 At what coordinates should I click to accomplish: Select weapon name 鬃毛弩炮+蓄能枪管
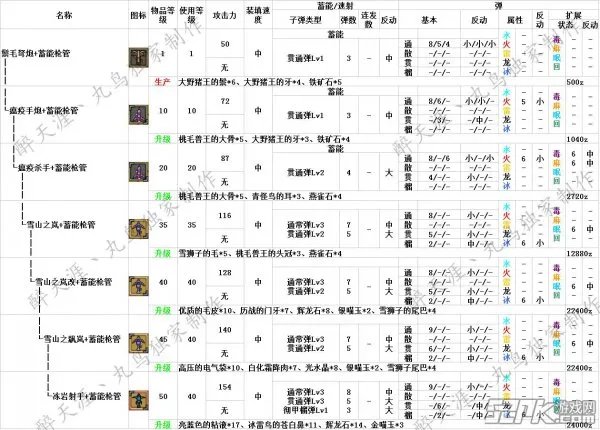(36, 53)
